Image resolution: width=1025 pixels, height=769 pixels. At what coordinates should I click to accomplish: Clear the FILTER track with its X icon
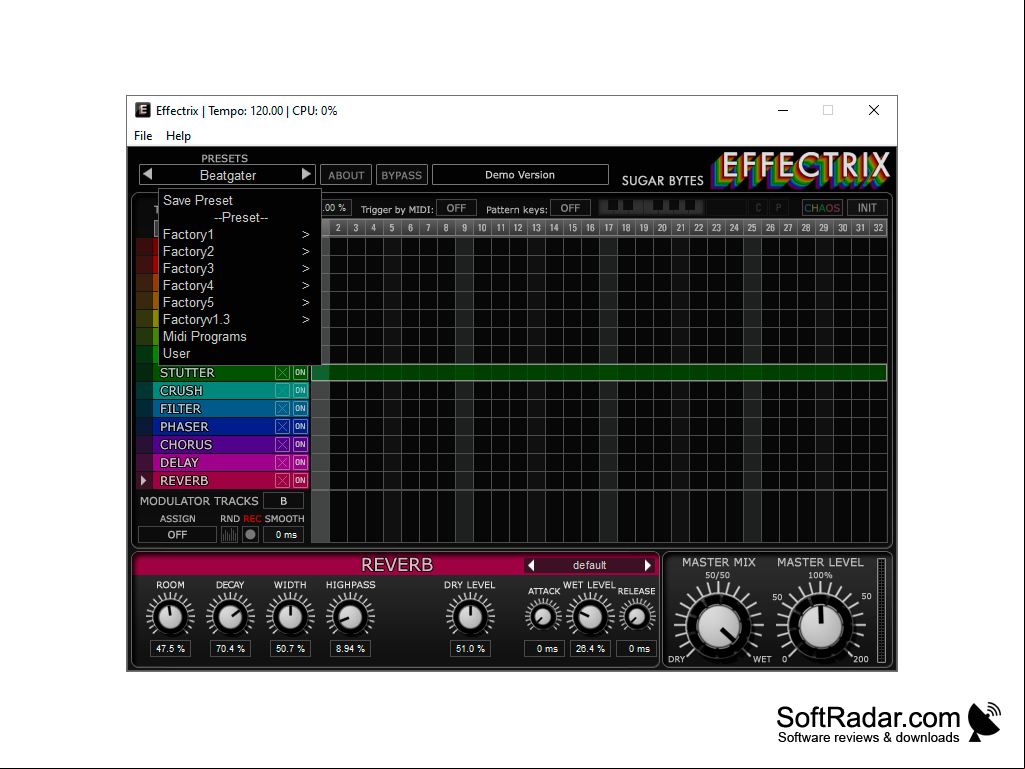(282, 409)
